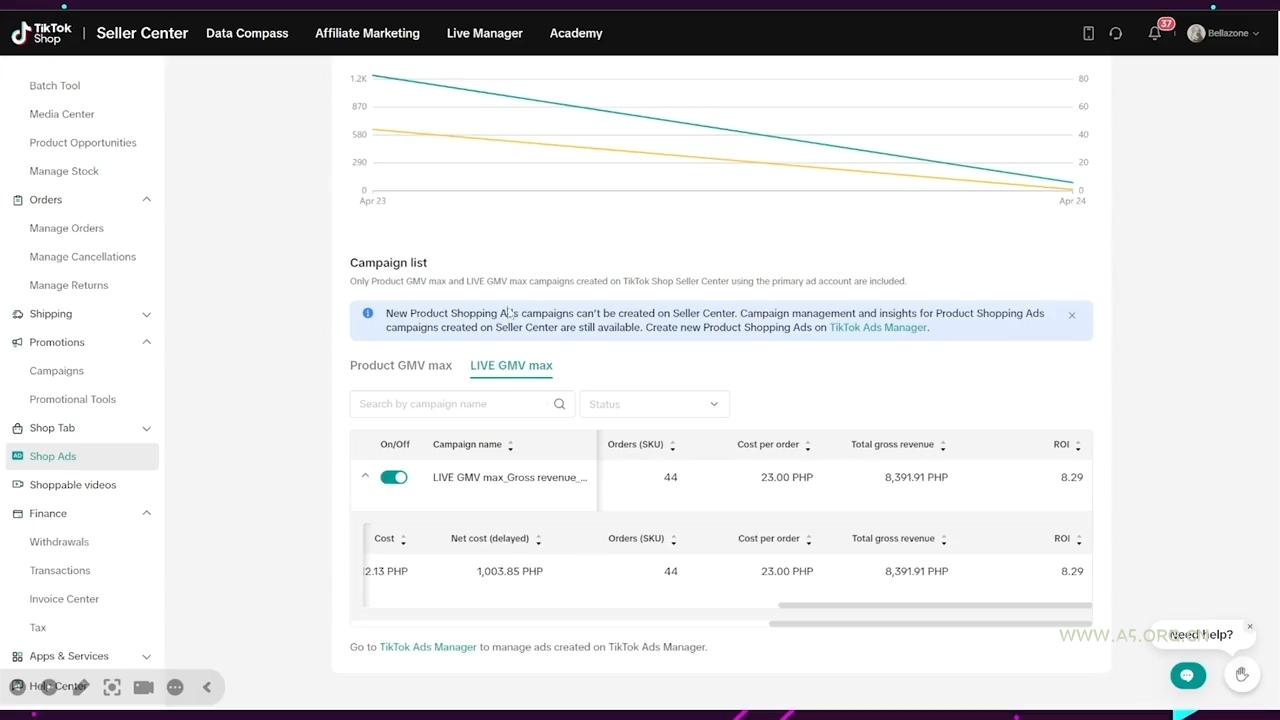Screen dimensions: 1280x720
Task: Dismiss the Product Shopping Ads notice
Action: pyautogui.click(x=1071, y=316)
